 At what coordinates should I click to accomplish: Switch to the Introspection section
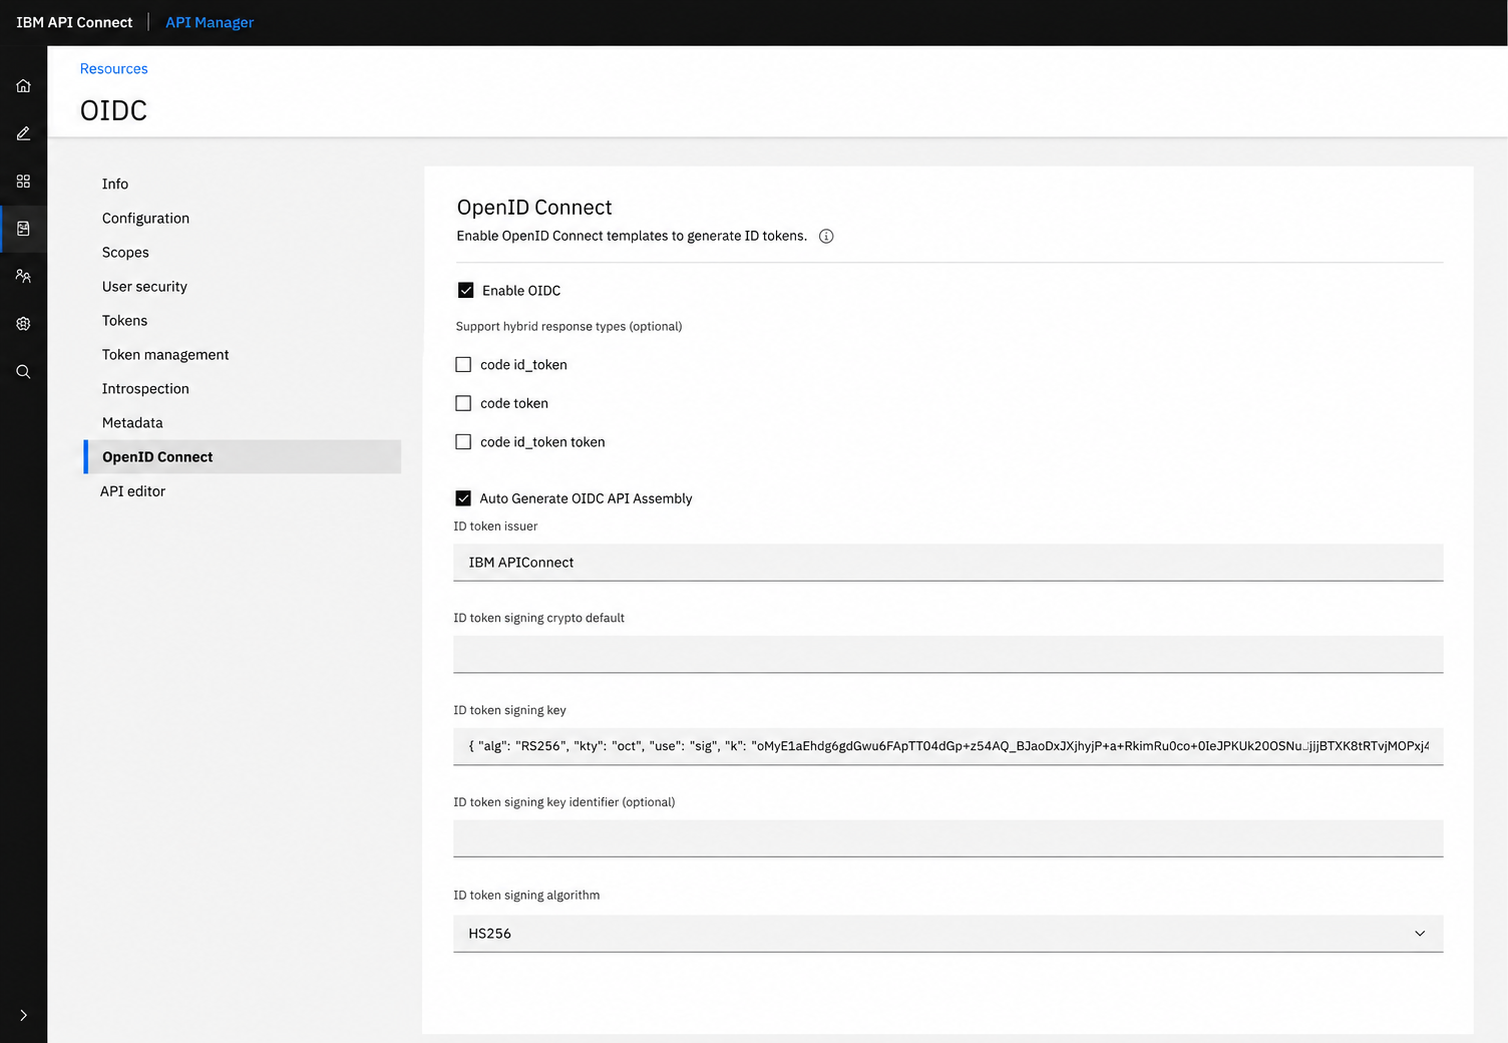(x=145, y=388)
